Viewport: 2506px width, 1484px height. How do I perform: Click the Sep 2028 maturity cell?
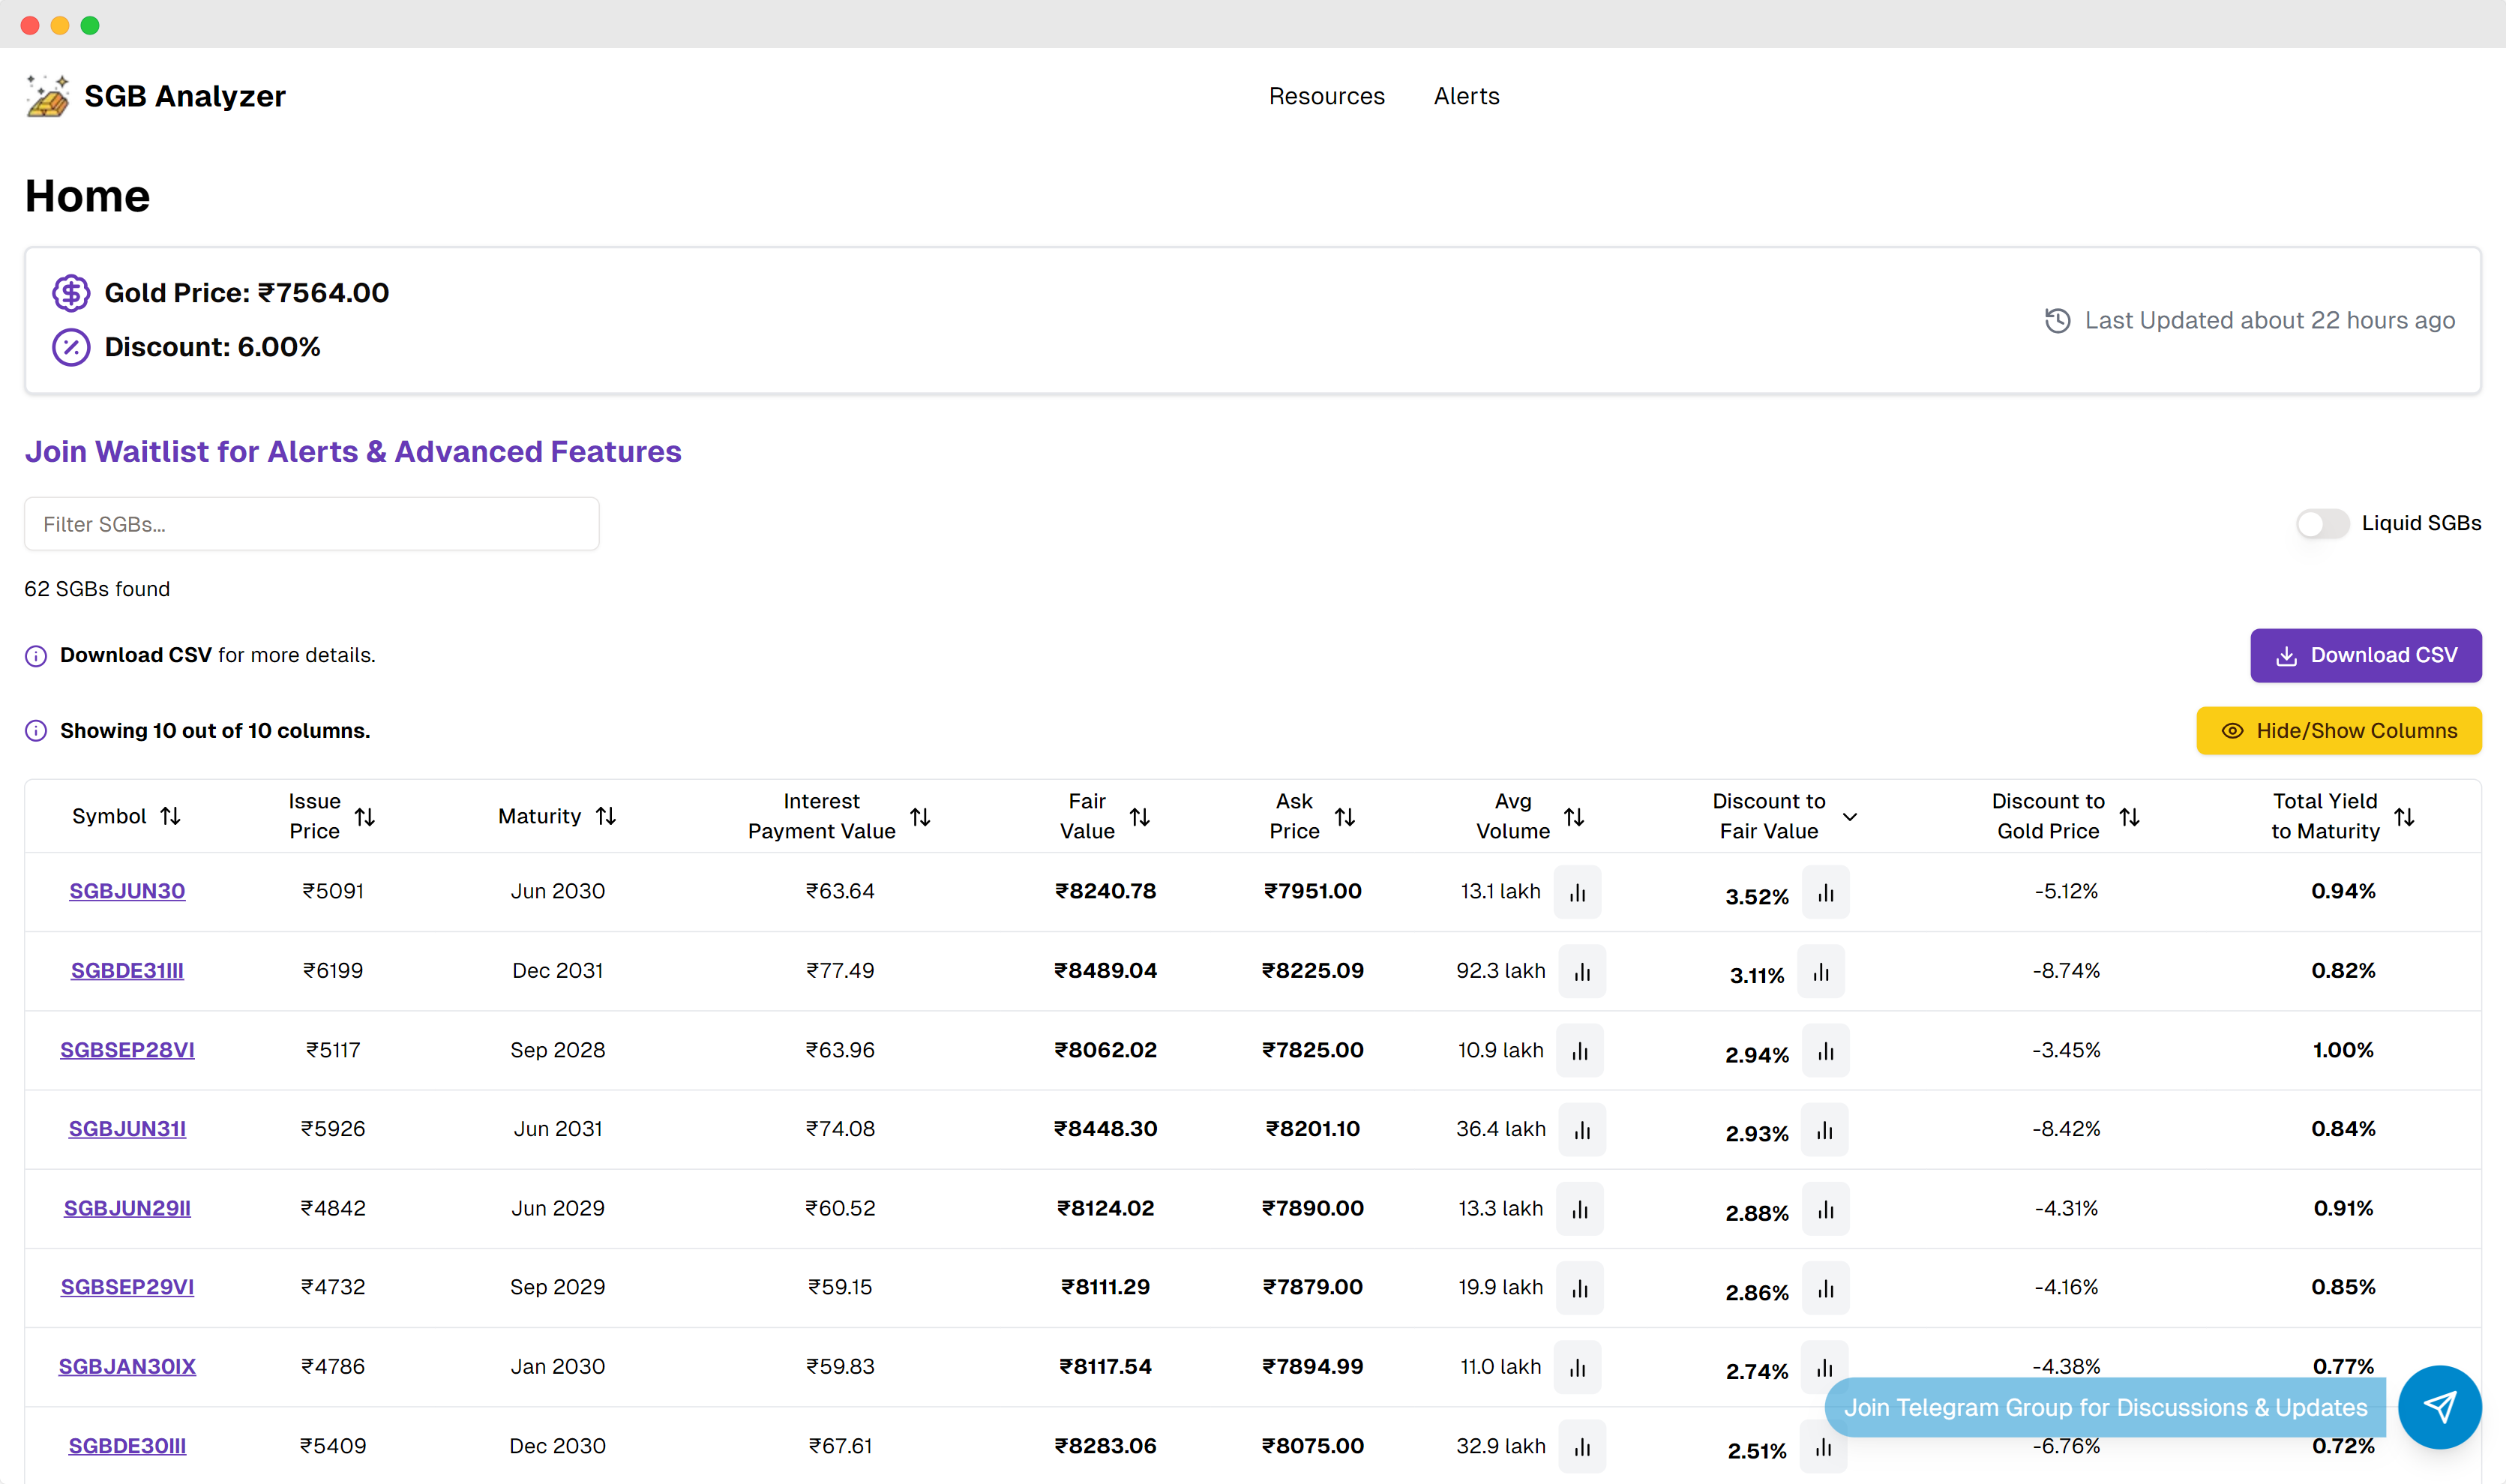click(557, 1050)
